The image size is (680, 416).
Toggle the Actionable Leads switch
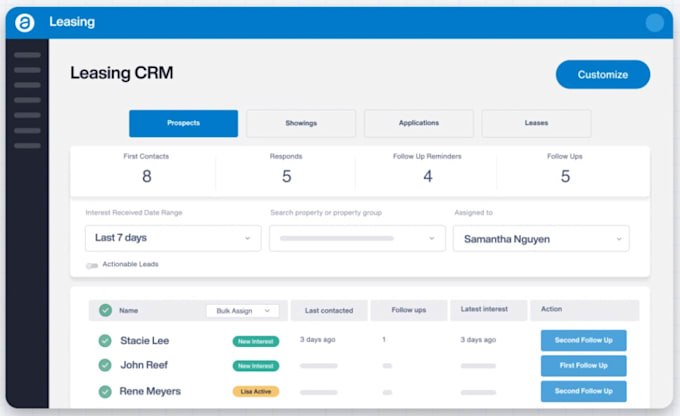click(x=92, y=265)
